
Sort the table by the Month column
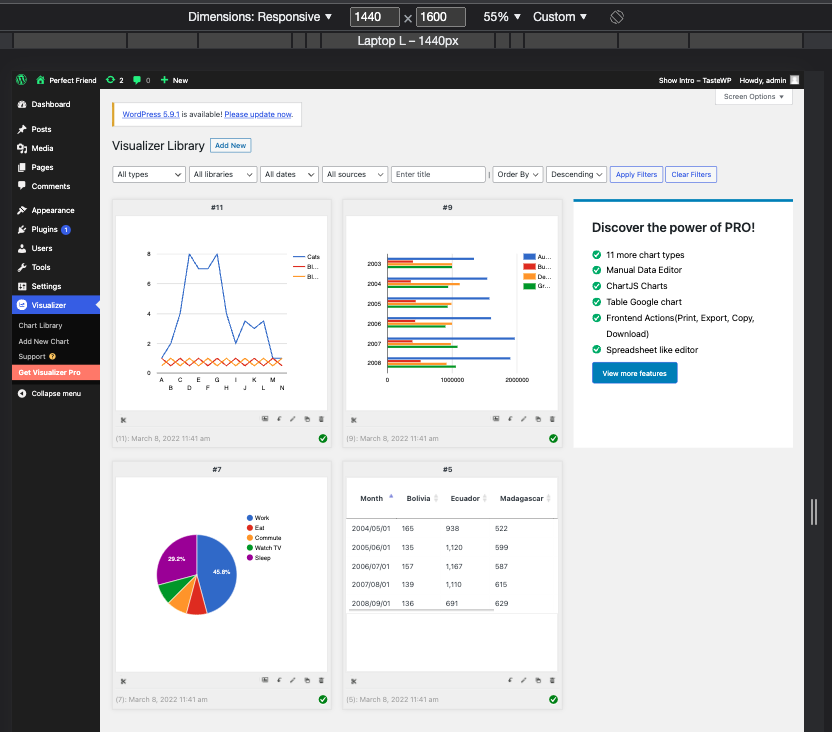pos(371,499)
